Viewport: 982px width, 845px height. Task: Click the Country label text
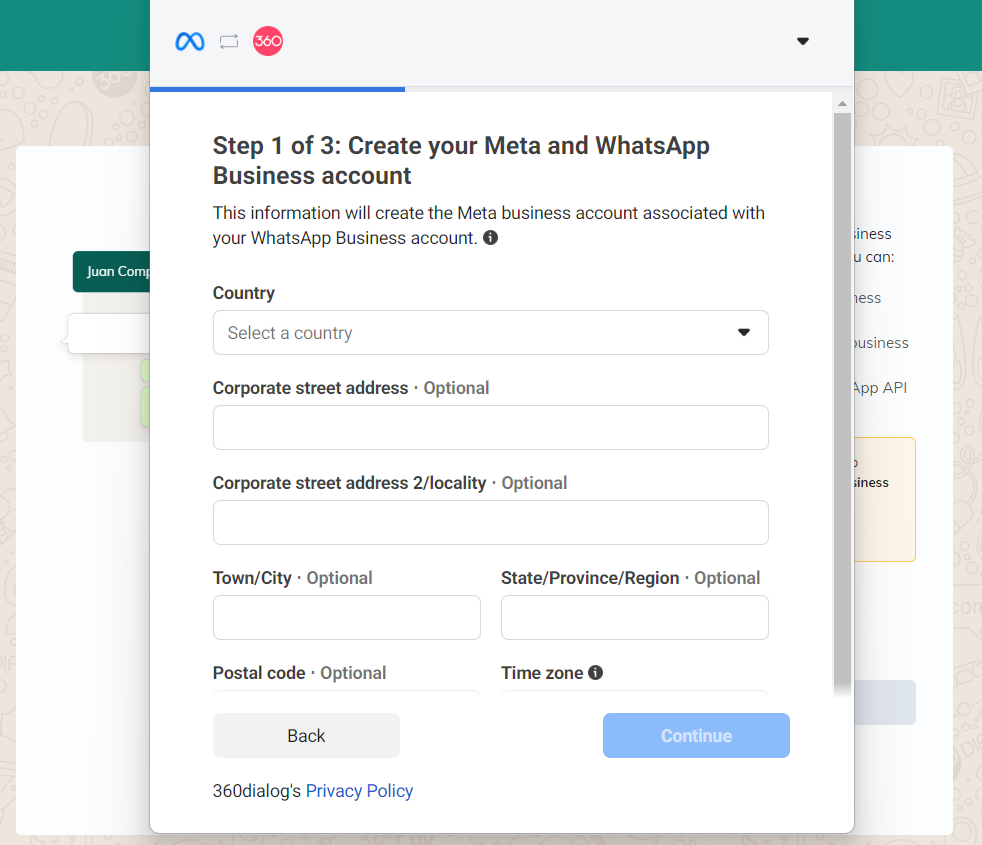click(x=244, y=293)
